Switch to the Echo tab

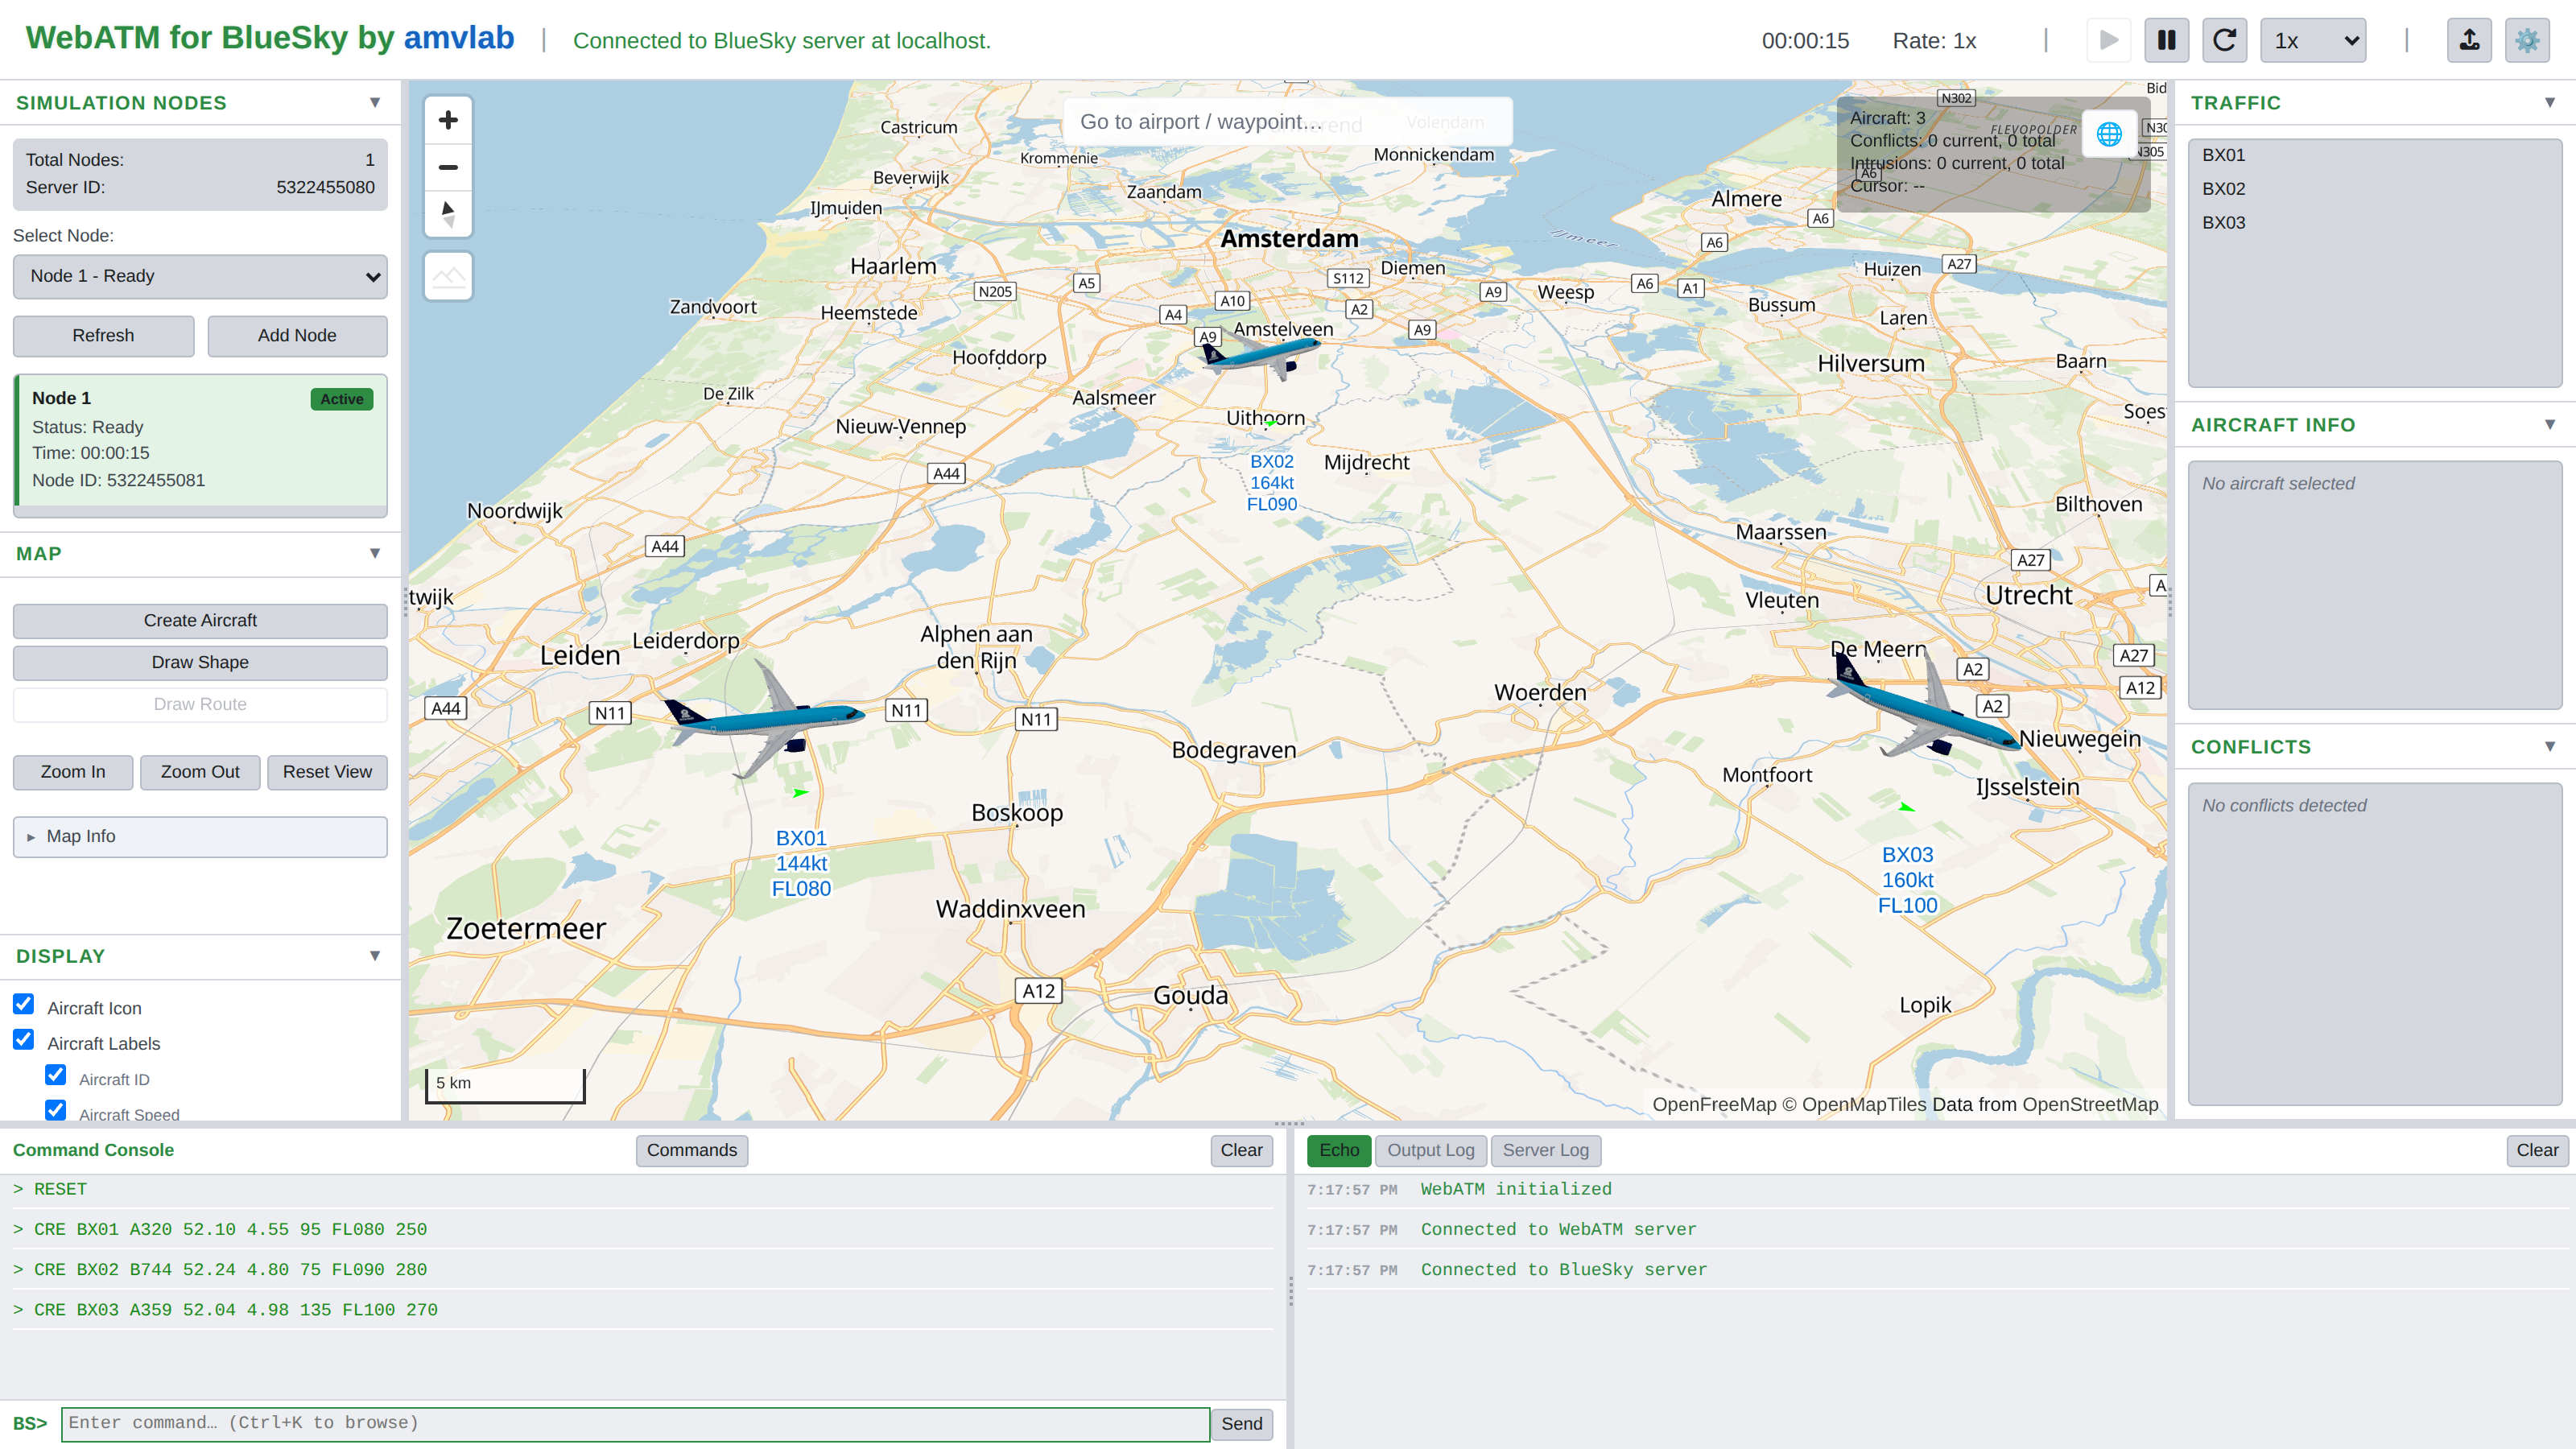(1338, 1150)
